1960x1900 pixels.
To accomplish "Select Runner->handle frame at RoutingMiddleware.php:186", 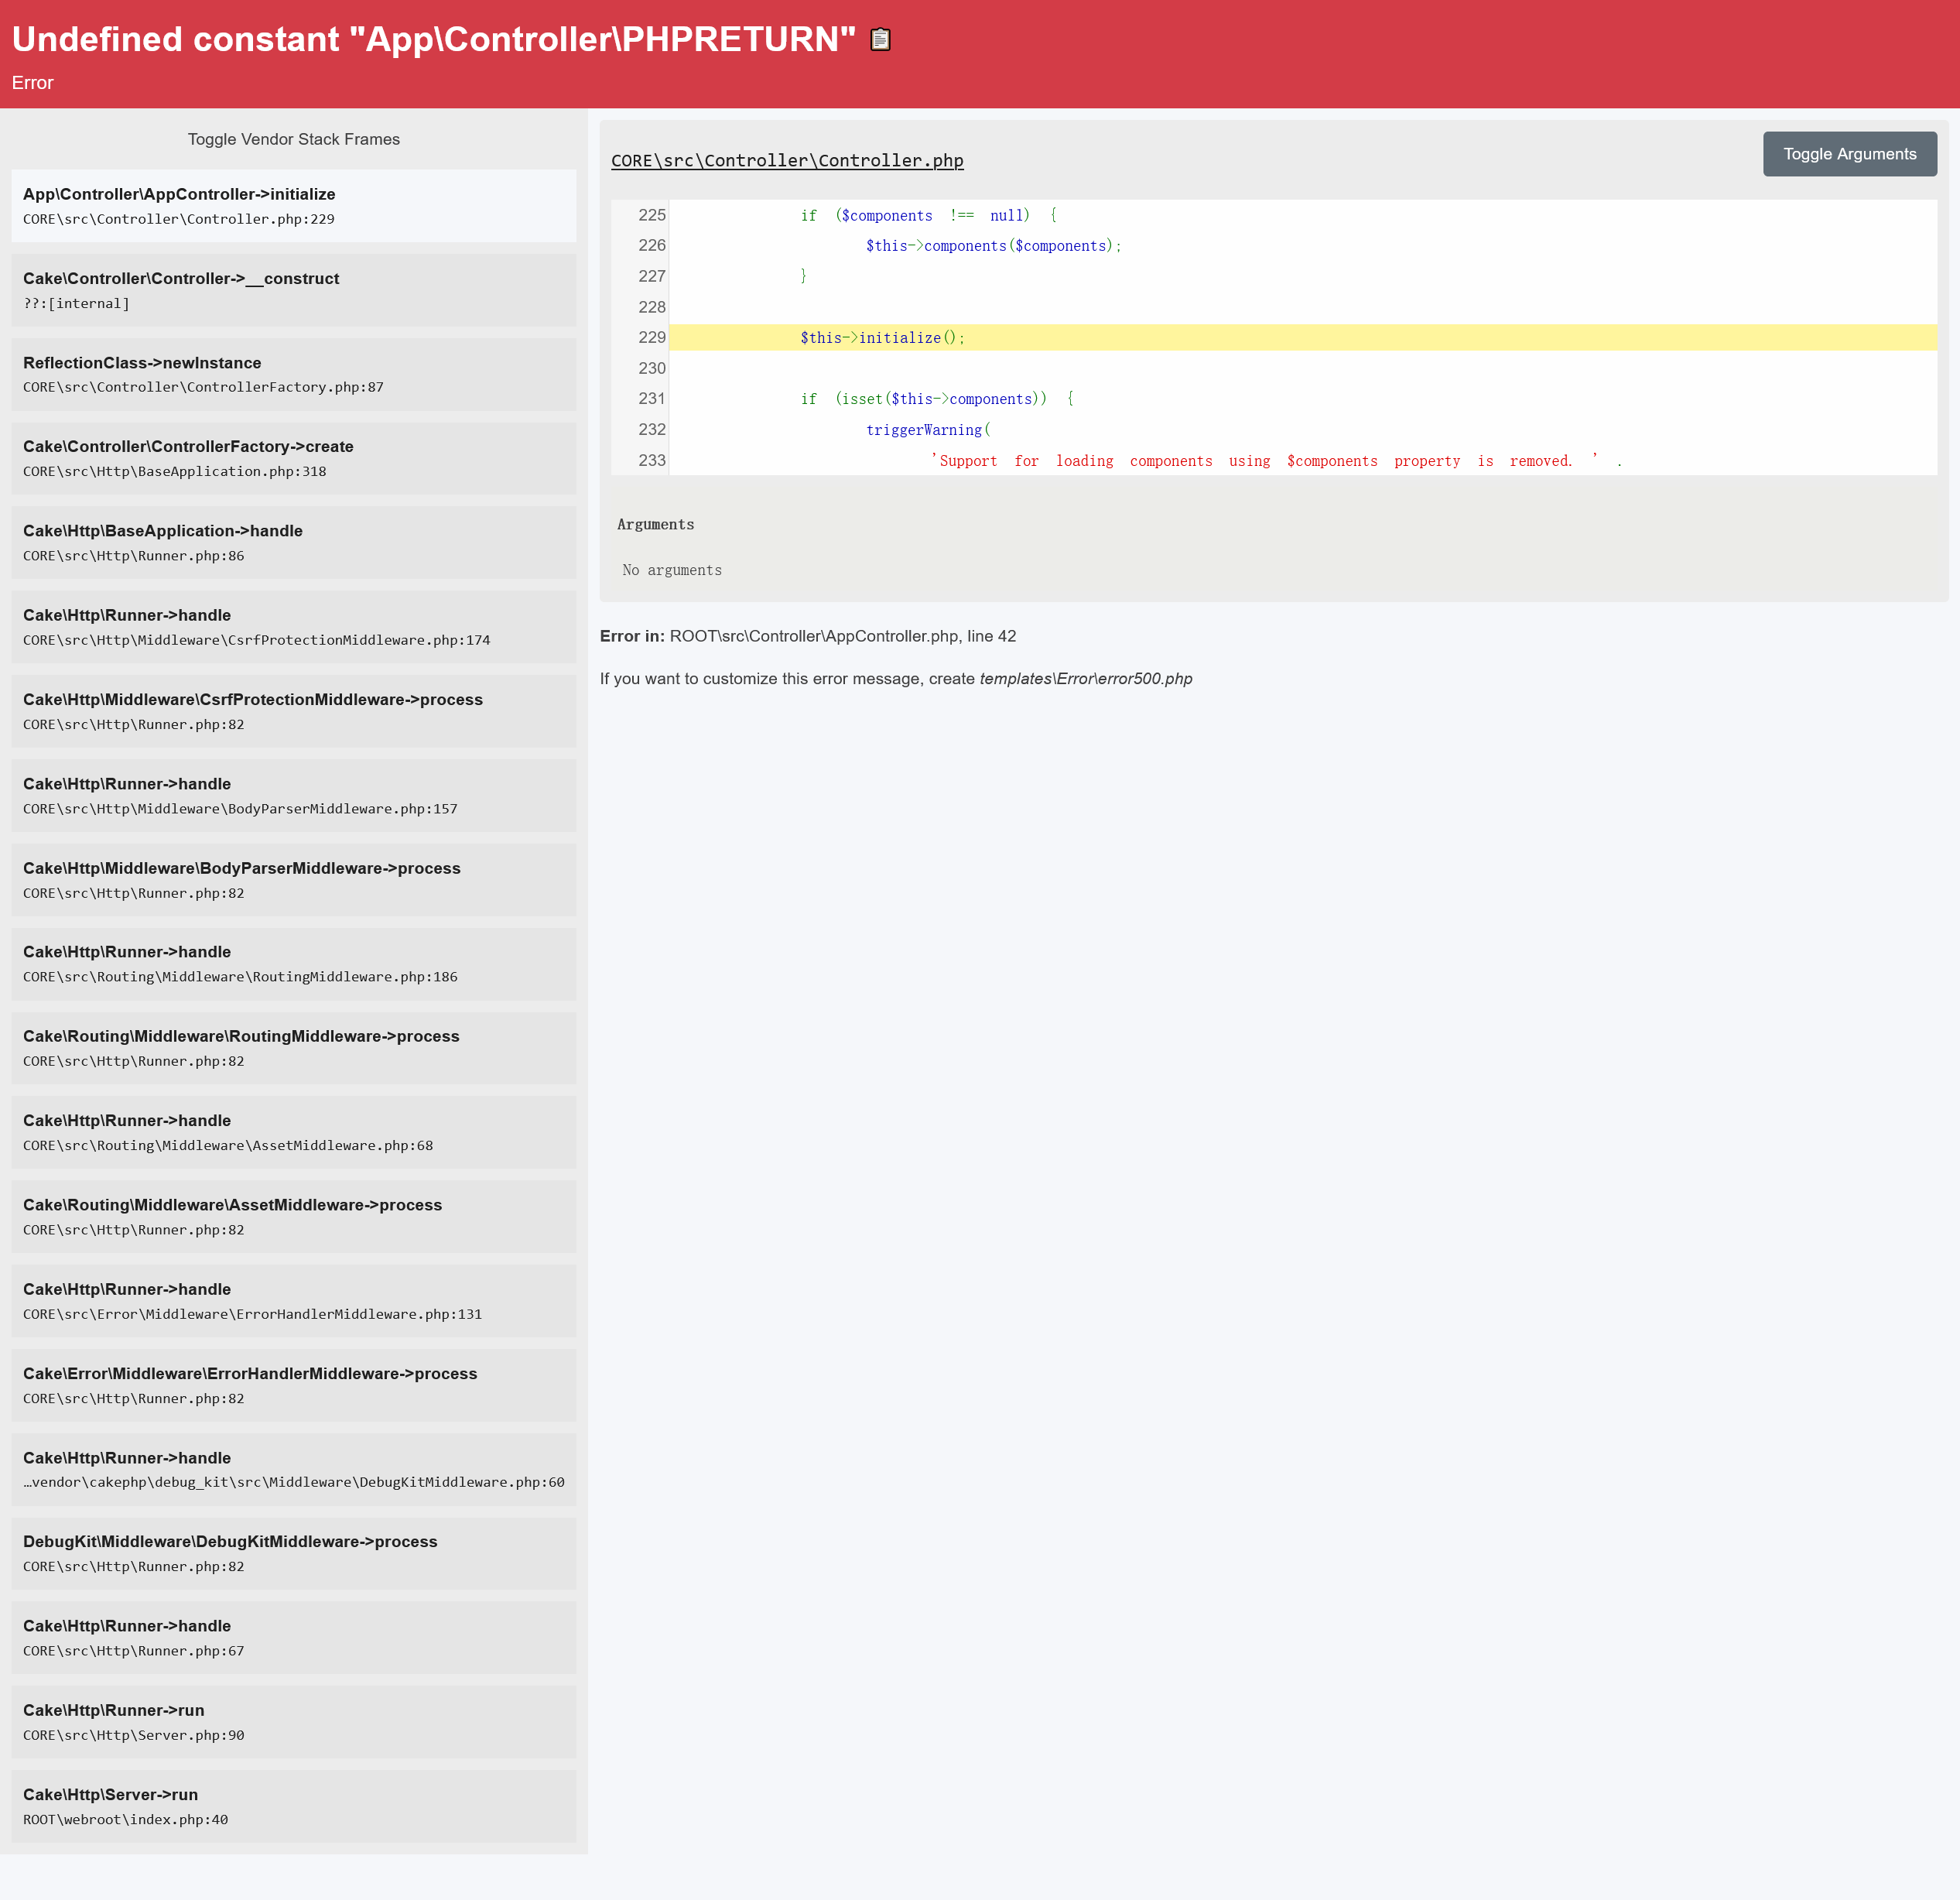I will (294, 964).
